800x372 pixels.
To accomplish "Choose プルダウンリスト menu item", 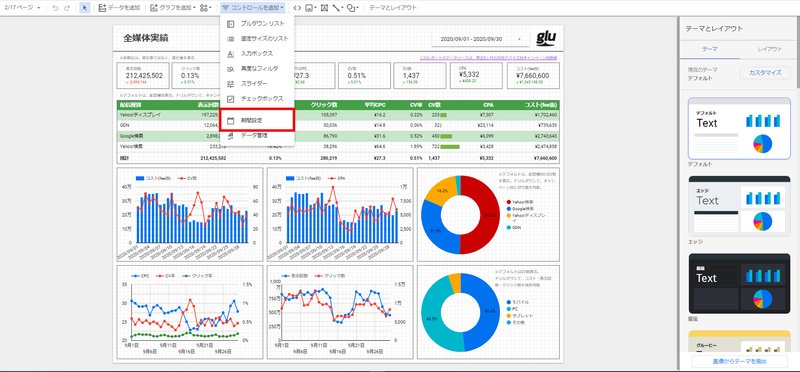I will click(x=257, y=23).
